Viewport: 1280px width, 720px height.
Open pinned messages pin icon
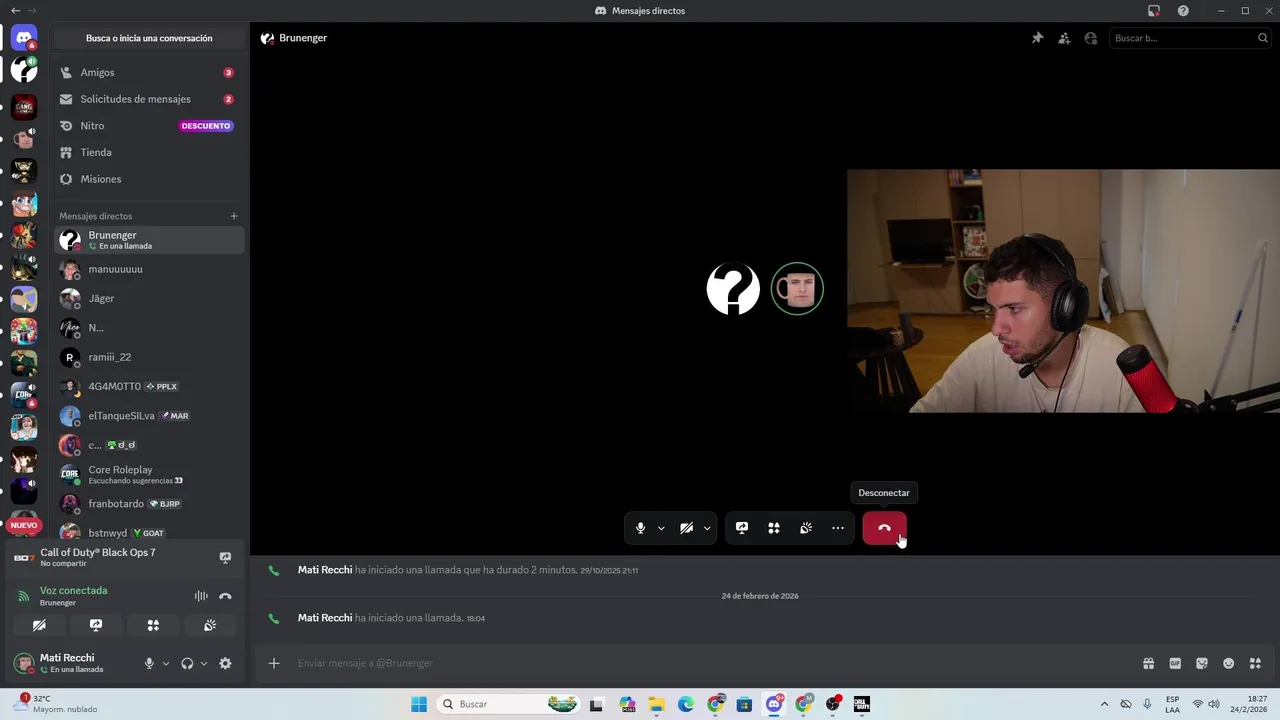click(1037, 38)
